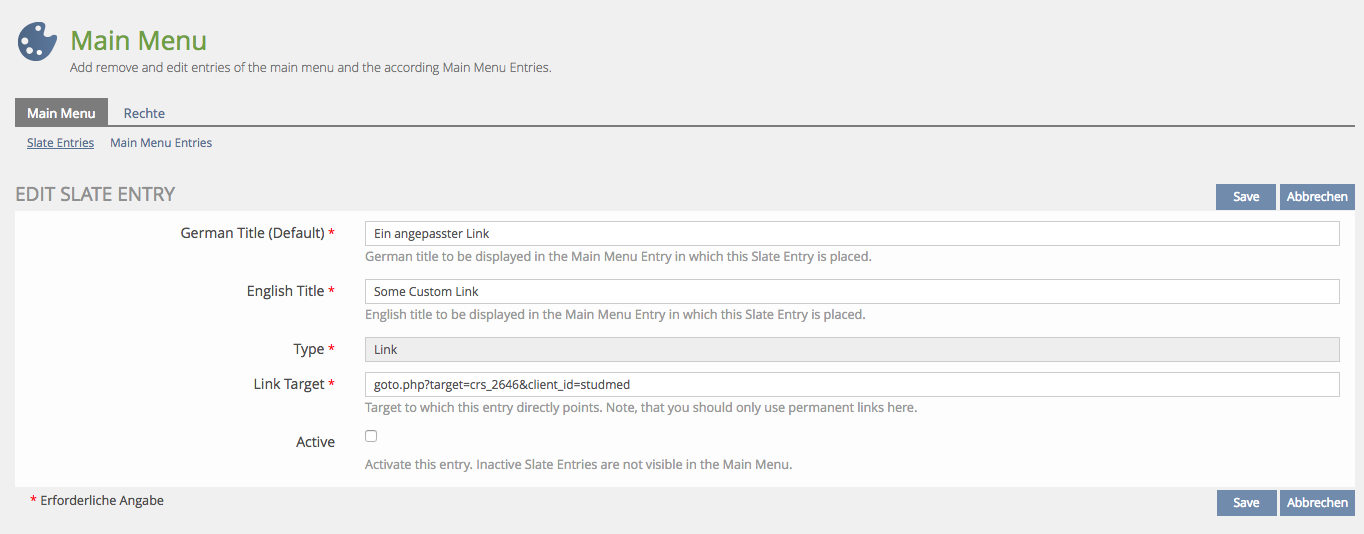The width and height of the screenshot is (1364, 534).
Task: Select the Main Menu tab
Action: pyautogui.click(x=61, y=113)
